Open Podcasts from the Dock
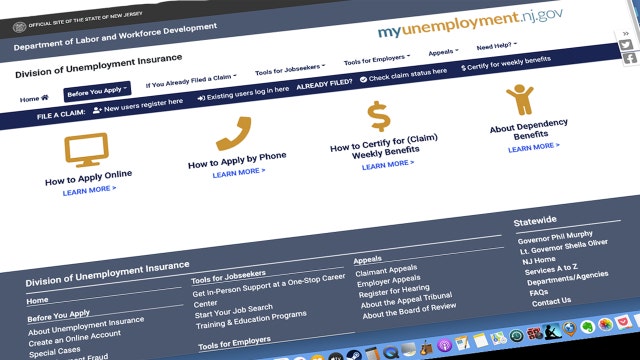Screen dimensions: 640x360 (x=444, y=345)
